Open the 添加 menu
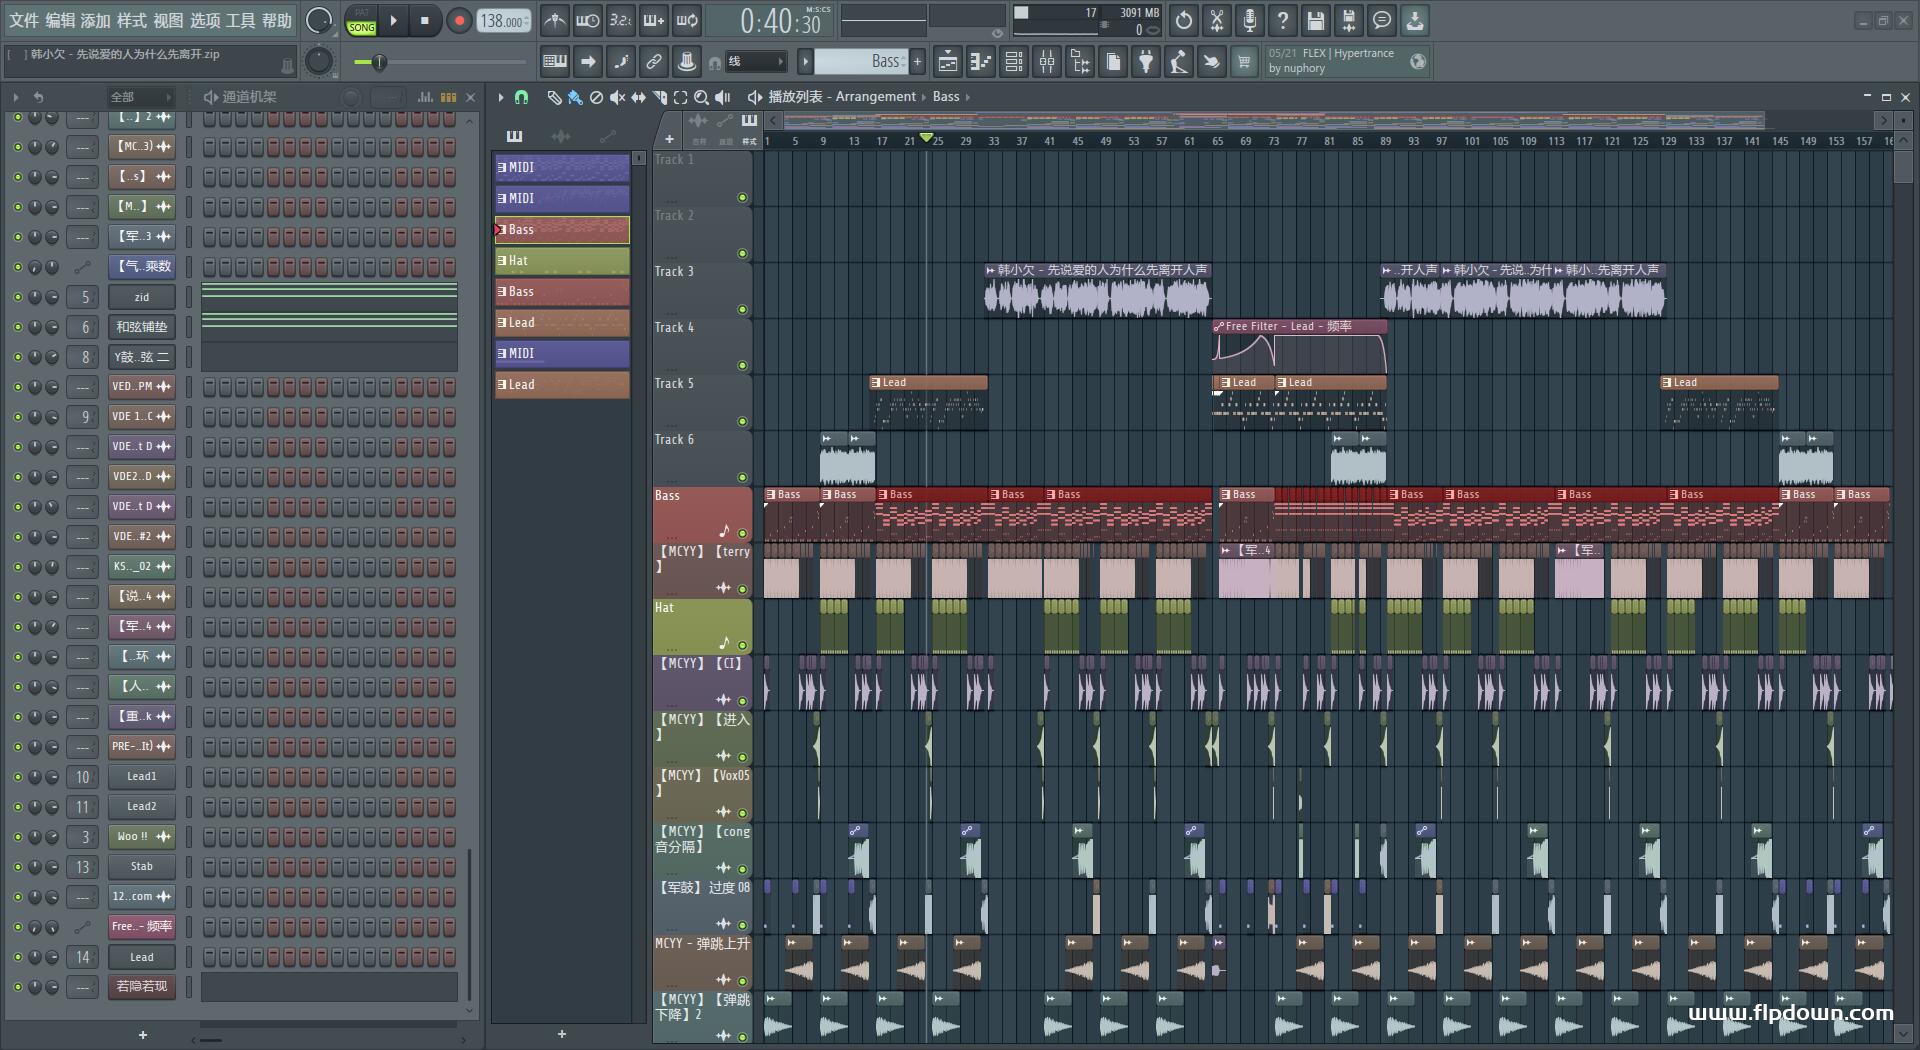The width and height of the screenshot is (1920, 1050). pos(96,20)
